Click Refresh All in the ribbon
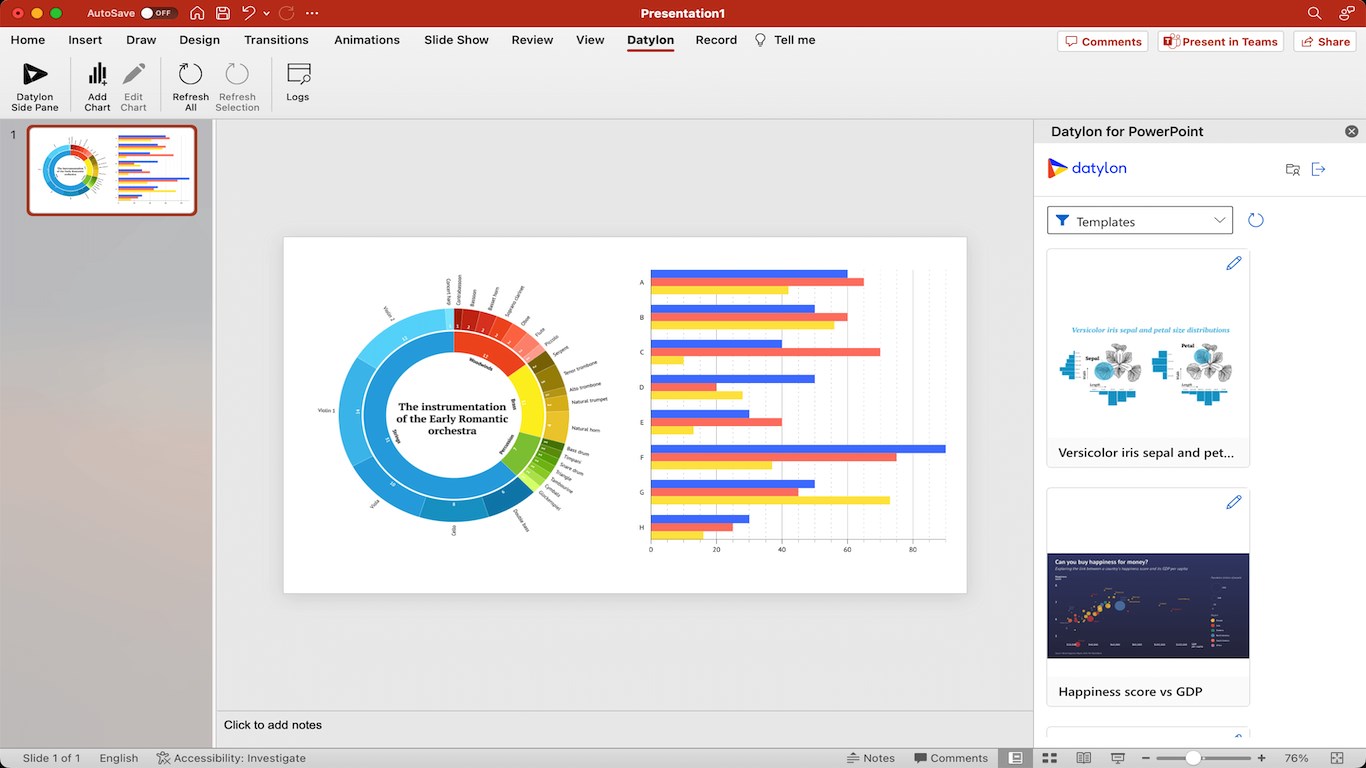 (190, 86)
